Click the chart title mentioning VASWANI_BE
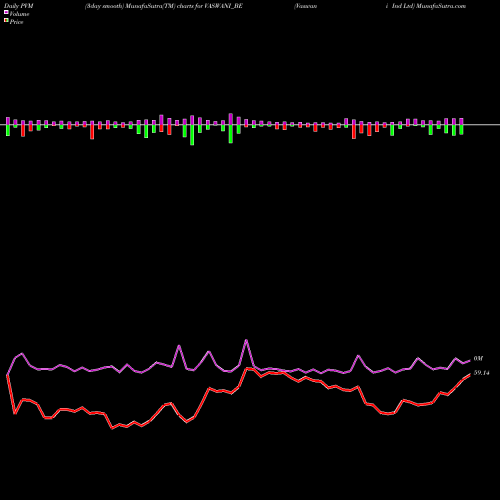Image resolution: width=500 pixels, height=500 pixels. click(x=164, y=6)
